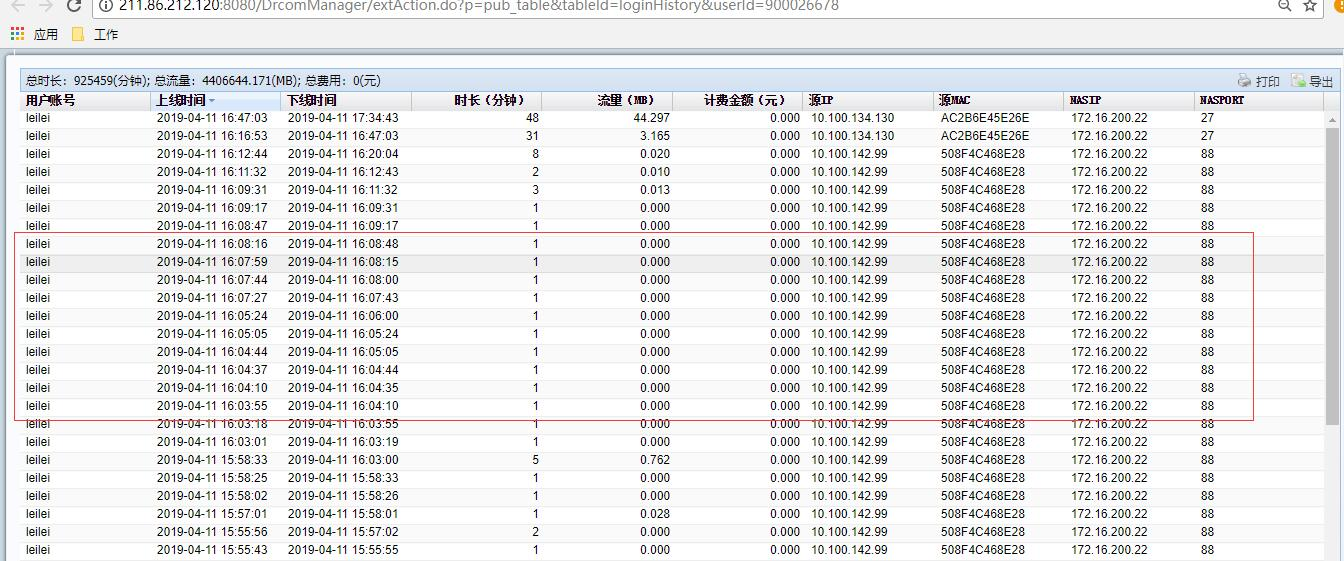Sort by the 用户账号 column header
The image size is (1344, 561).
coord(86,100)
